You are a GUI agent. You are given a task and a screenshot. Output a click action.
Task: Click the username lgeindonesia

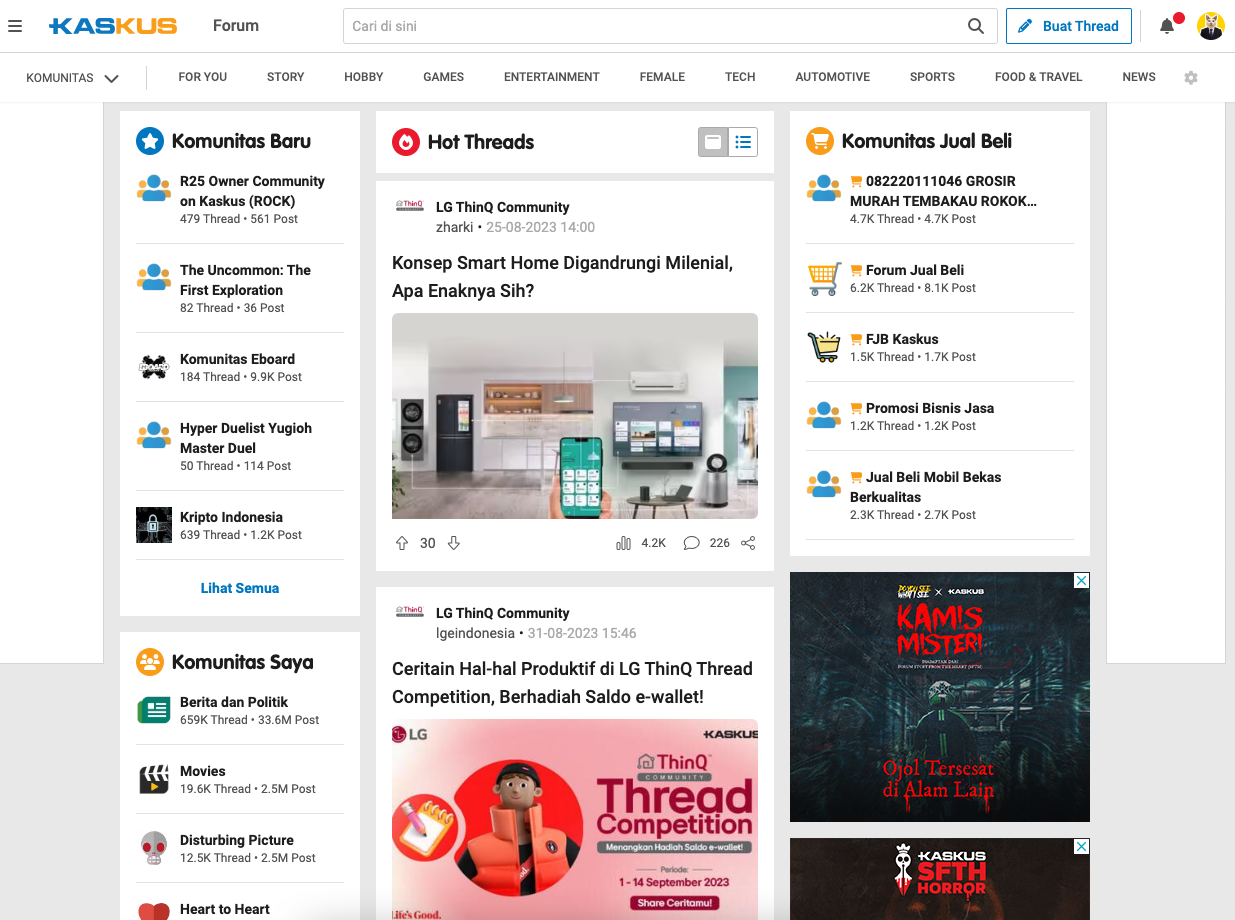475,633
